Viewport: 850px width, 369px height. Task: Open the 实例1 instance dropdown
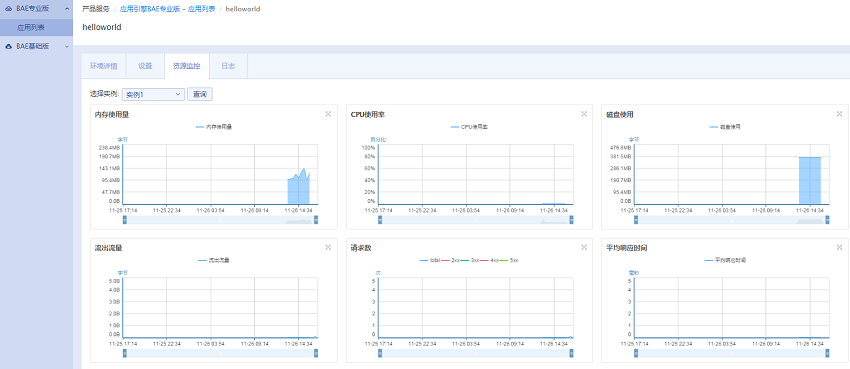tap(153, 94)
